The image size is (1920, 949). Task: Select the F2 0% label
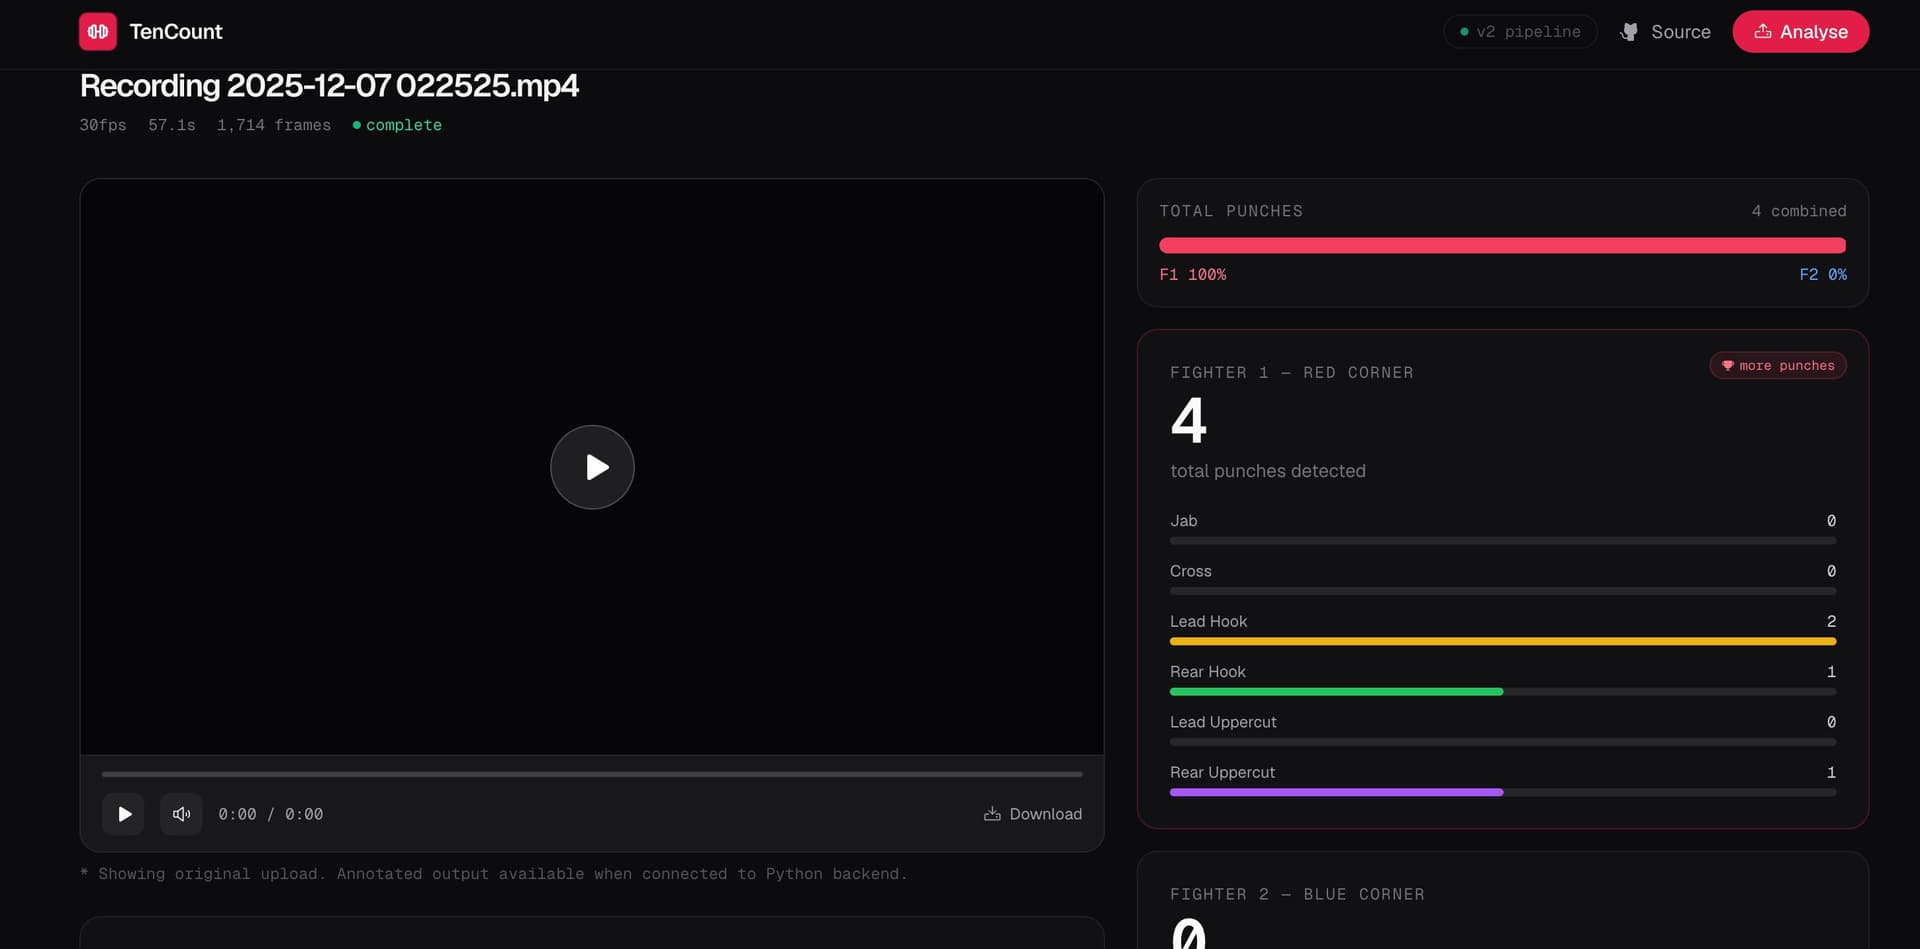(x=1823, y=274)
